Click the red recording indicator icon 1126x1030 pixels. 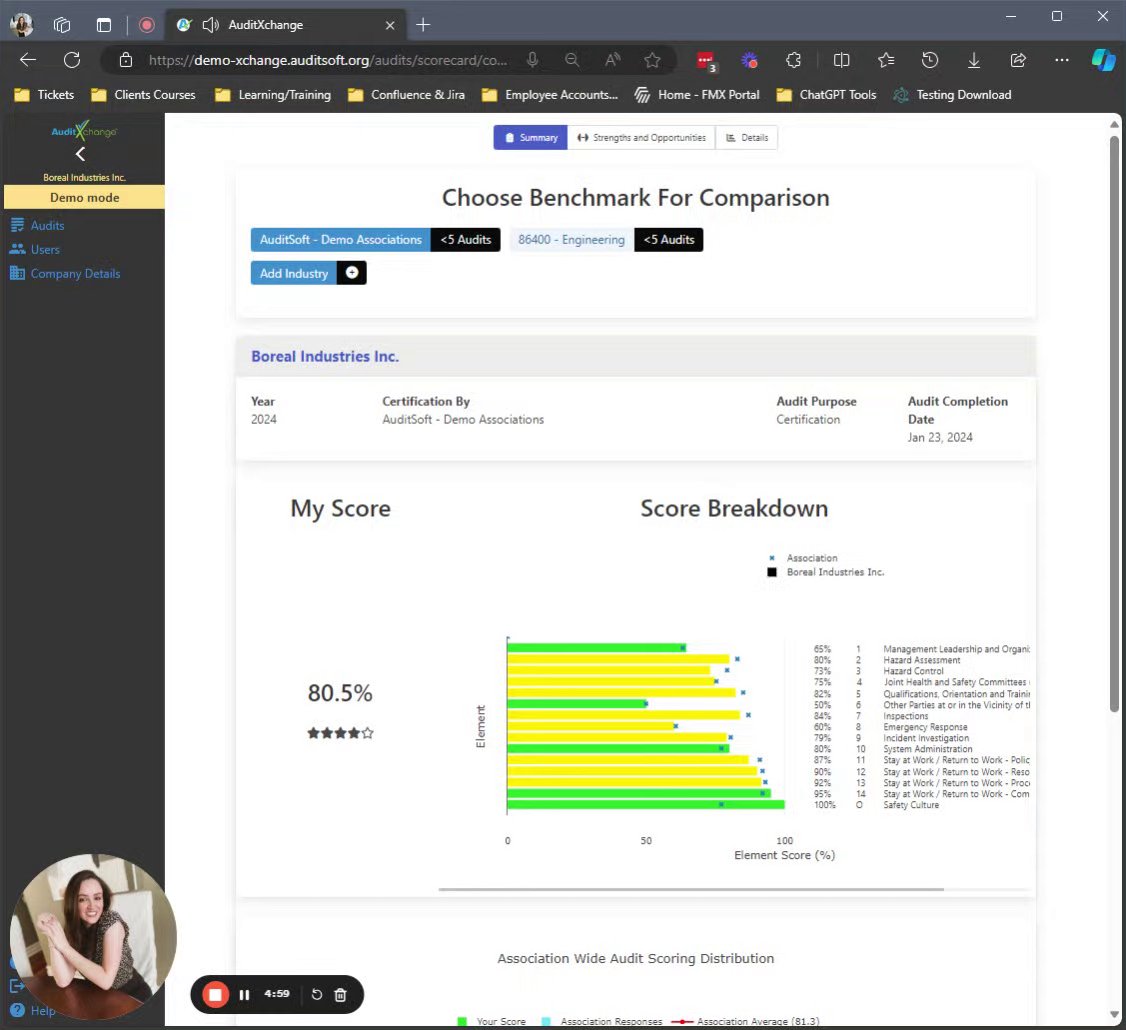(x=146, y=25)
